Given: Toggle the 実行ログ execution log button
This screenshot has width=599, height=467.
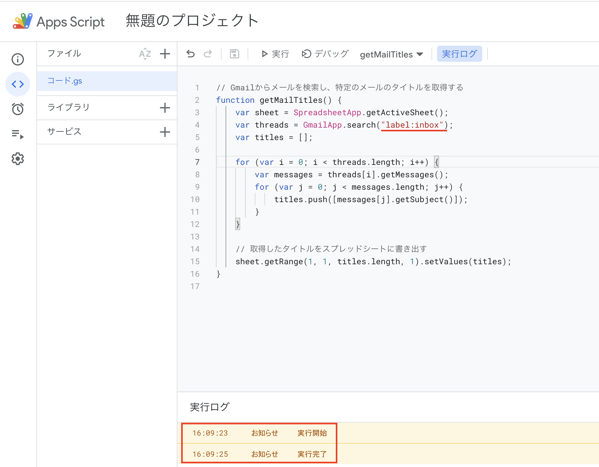Looking at the screenshot, I should click(459, 54).
